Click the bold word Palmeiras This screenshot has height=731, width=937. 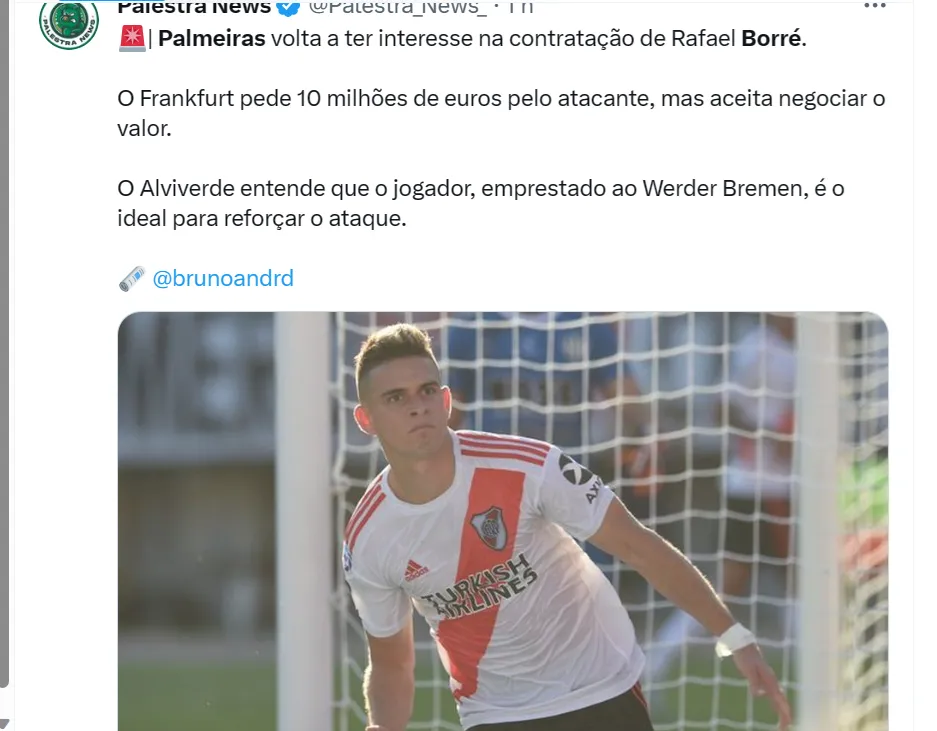tap(212, 38)
